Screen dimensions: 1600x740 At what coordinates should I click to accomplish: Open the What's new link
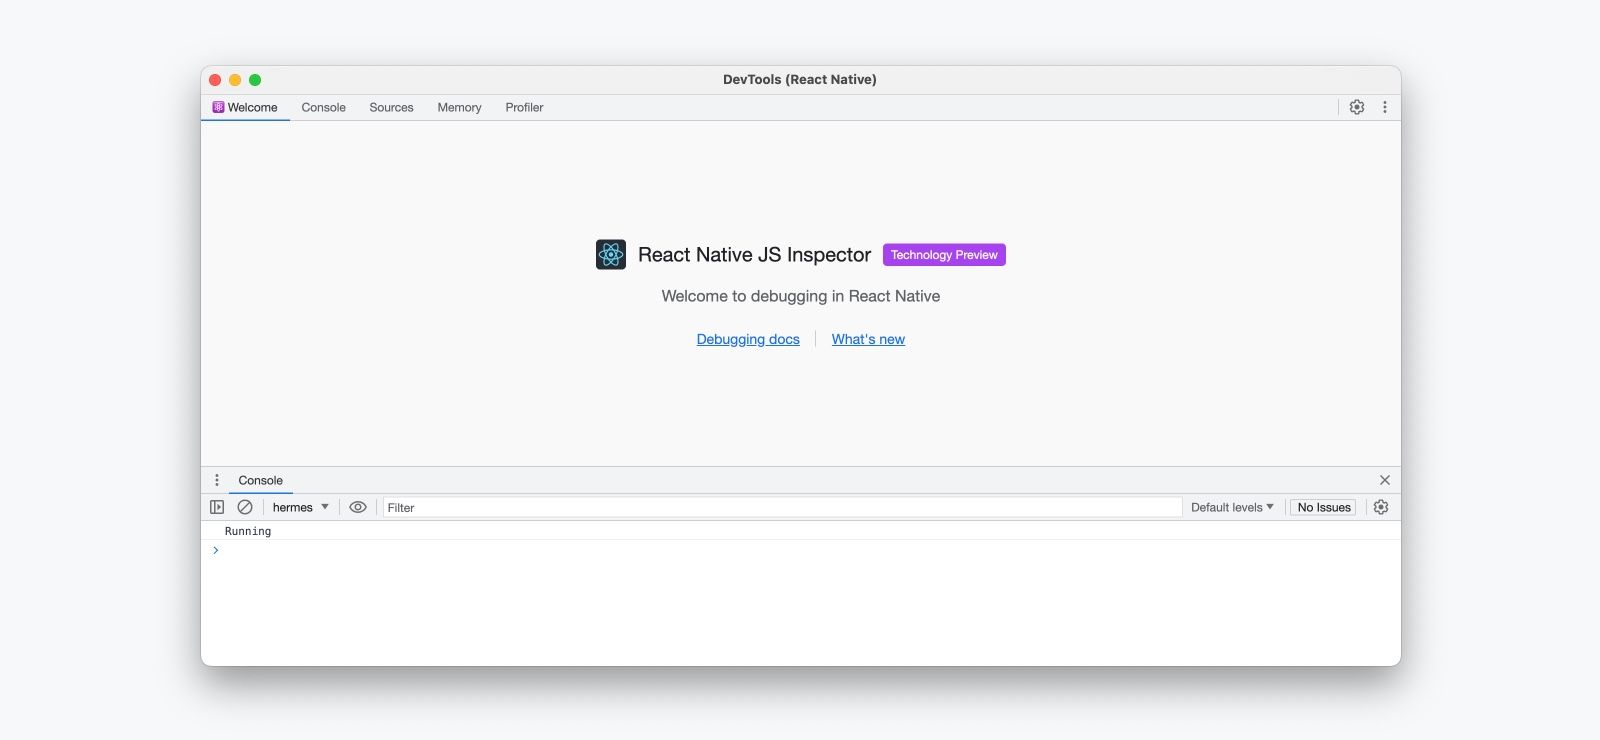pyautogui.click(x=868, y=339)
